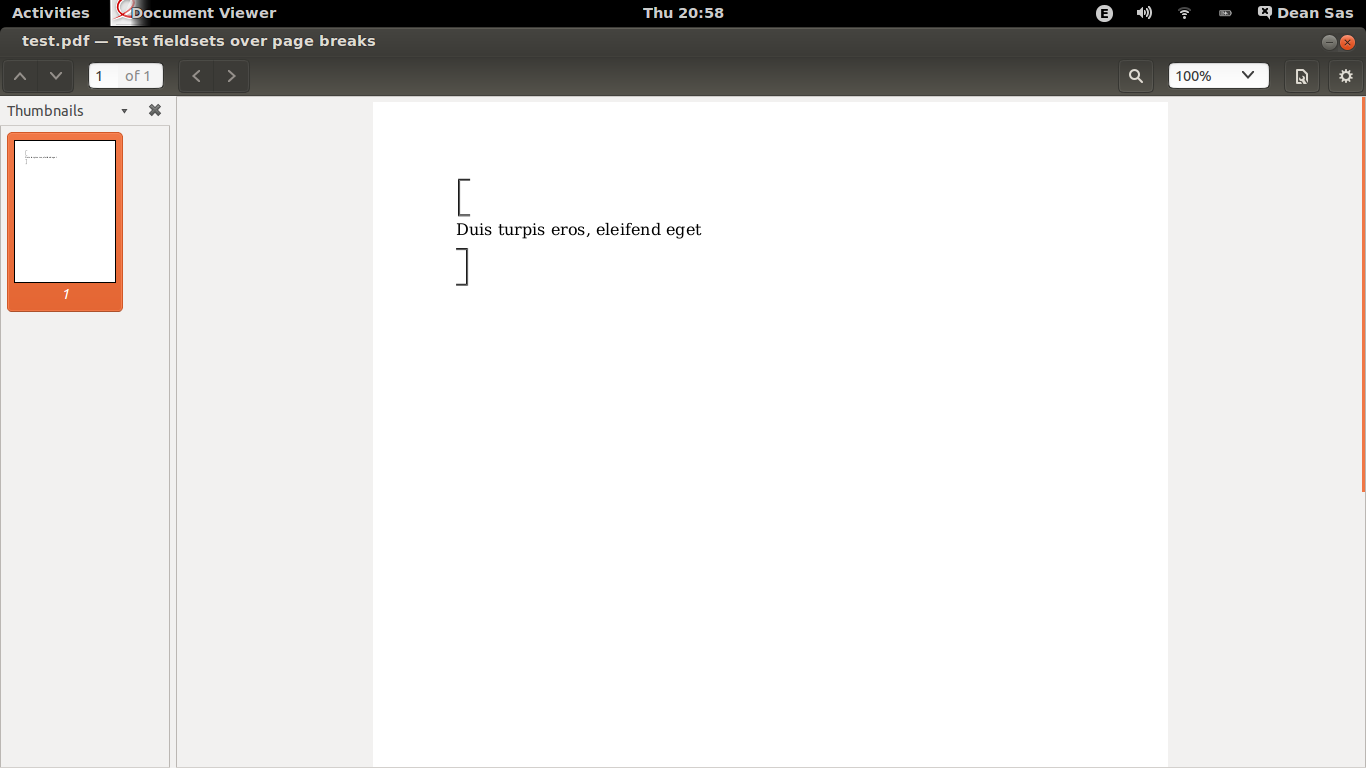Open the clock showing Thu 20:58
1366x768 pixels.
click(x=683, y=13)
